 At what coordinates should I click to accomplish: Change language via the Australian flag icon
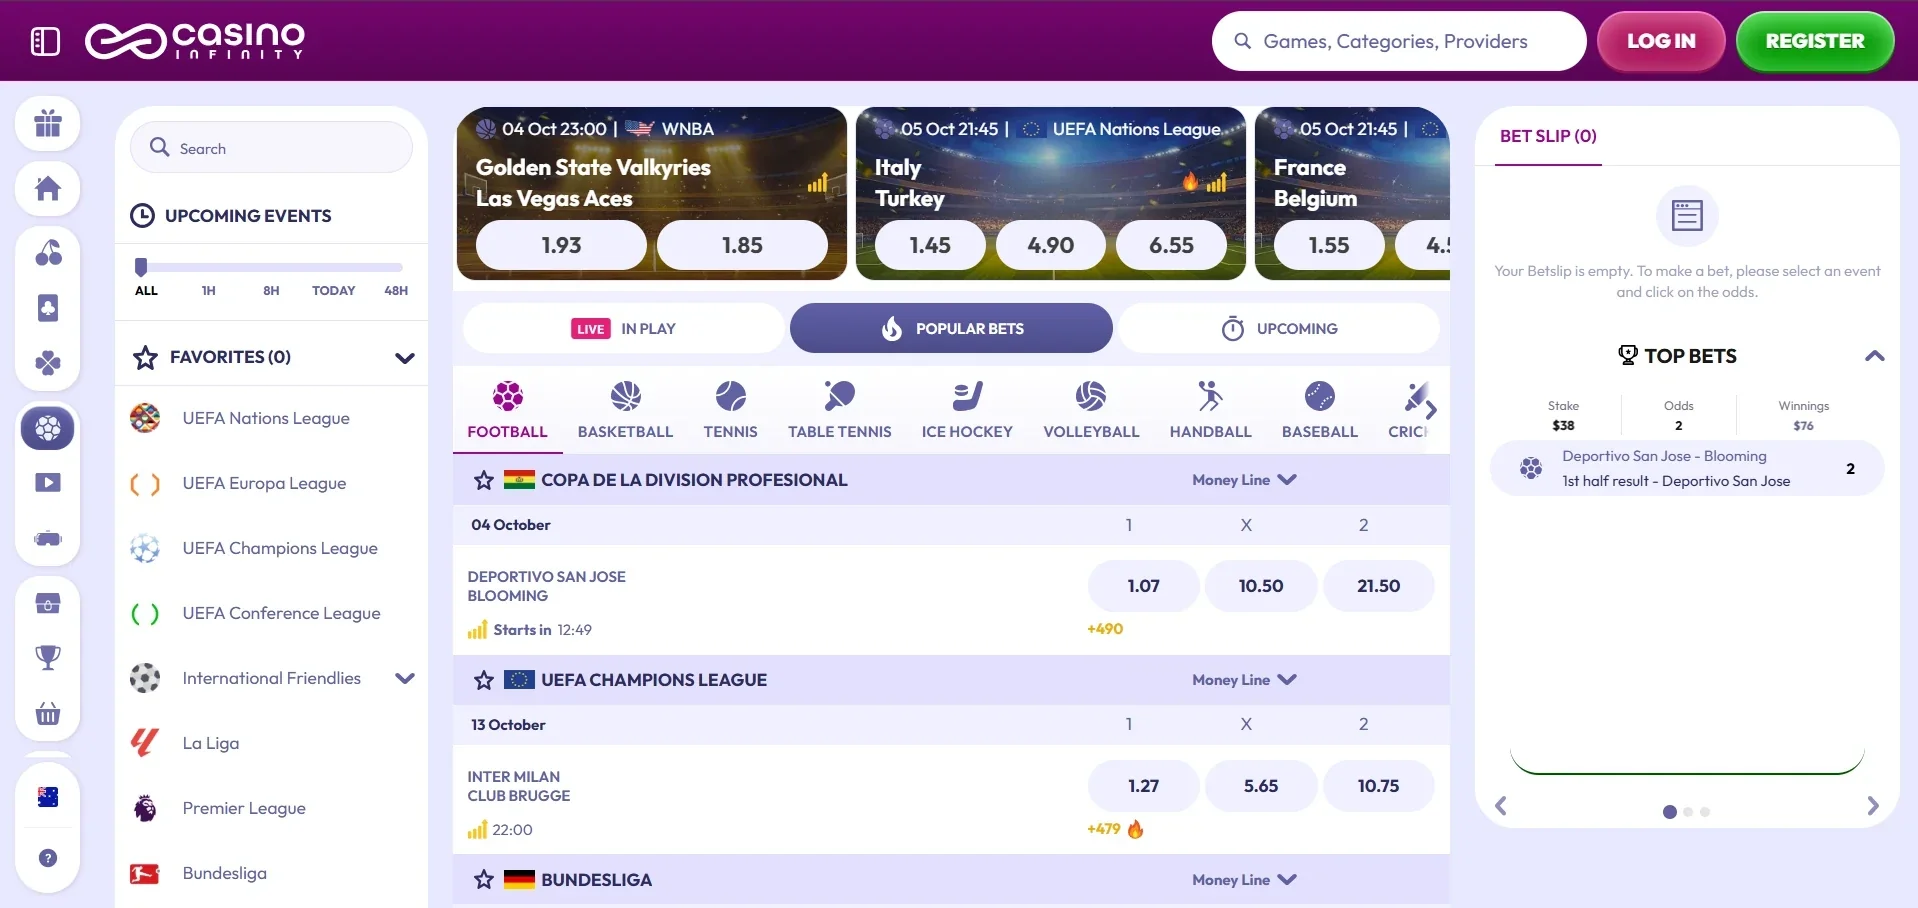[x=48, y=797]
